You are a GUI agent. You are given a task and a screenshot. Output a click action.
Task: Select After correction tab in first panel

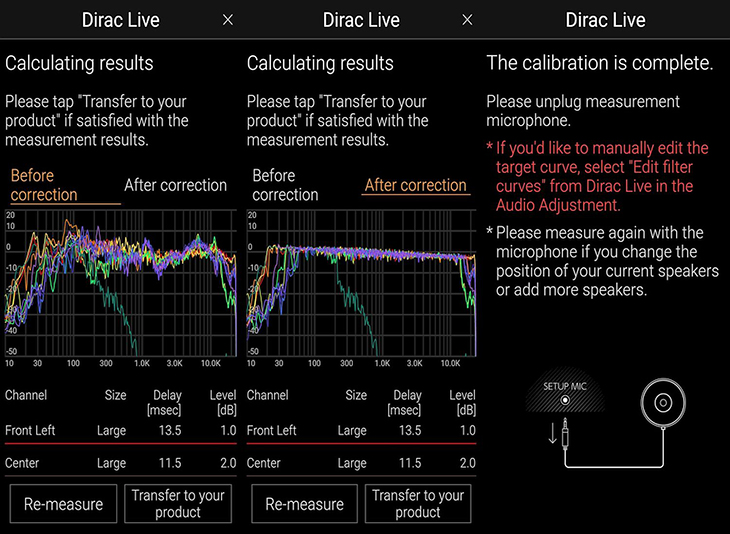coord(176,185)
